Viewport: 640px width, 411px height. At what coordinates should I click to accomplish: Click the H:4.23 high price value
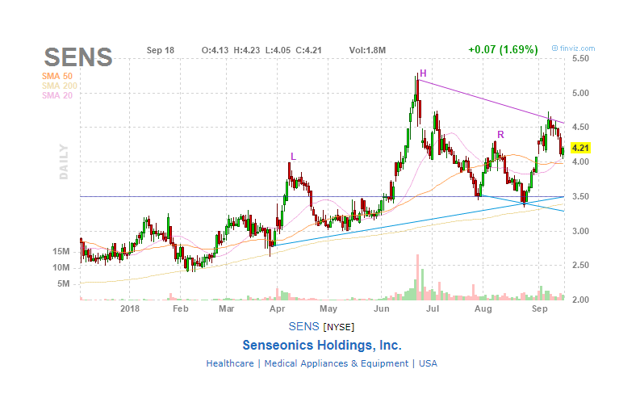(247, 50)
